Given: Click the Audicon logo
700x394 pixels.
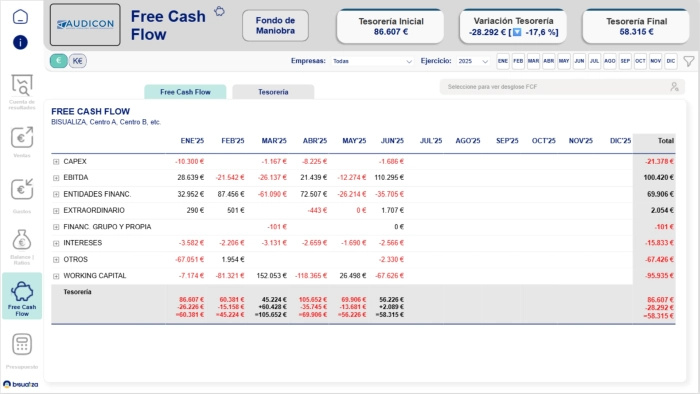Looking at the screenshot, I should 85,25.
